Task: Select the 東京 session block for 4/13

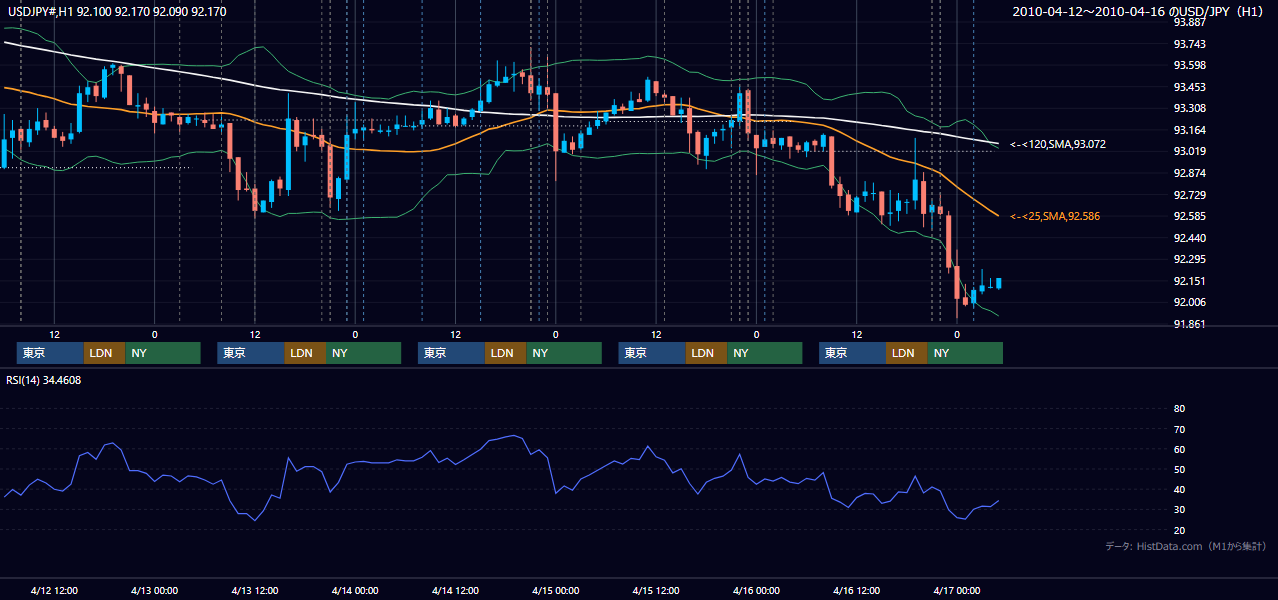Action: point(251,353)
